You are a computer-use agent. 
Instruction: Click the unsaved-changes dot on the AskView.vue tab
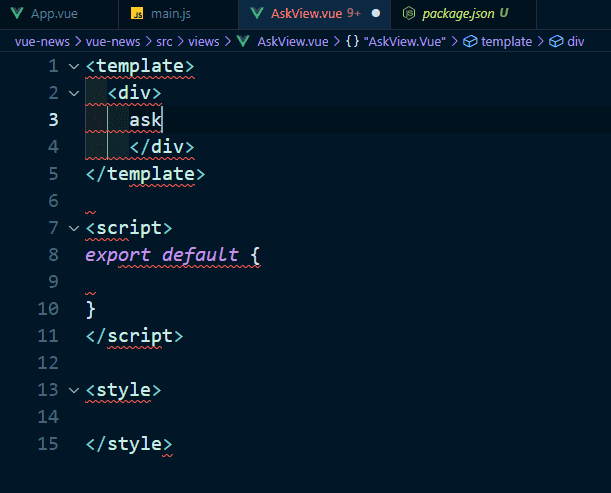click(376, 14)
